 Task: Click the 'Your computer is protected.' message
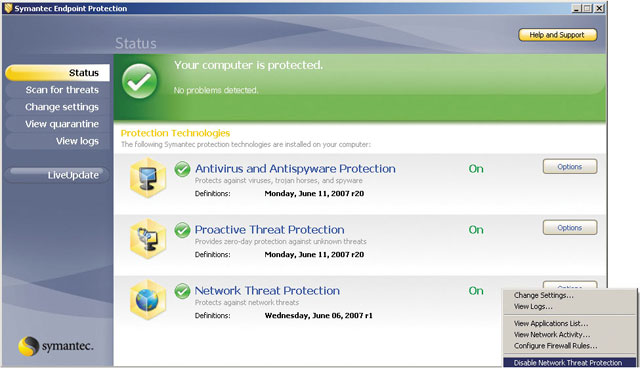249,65
